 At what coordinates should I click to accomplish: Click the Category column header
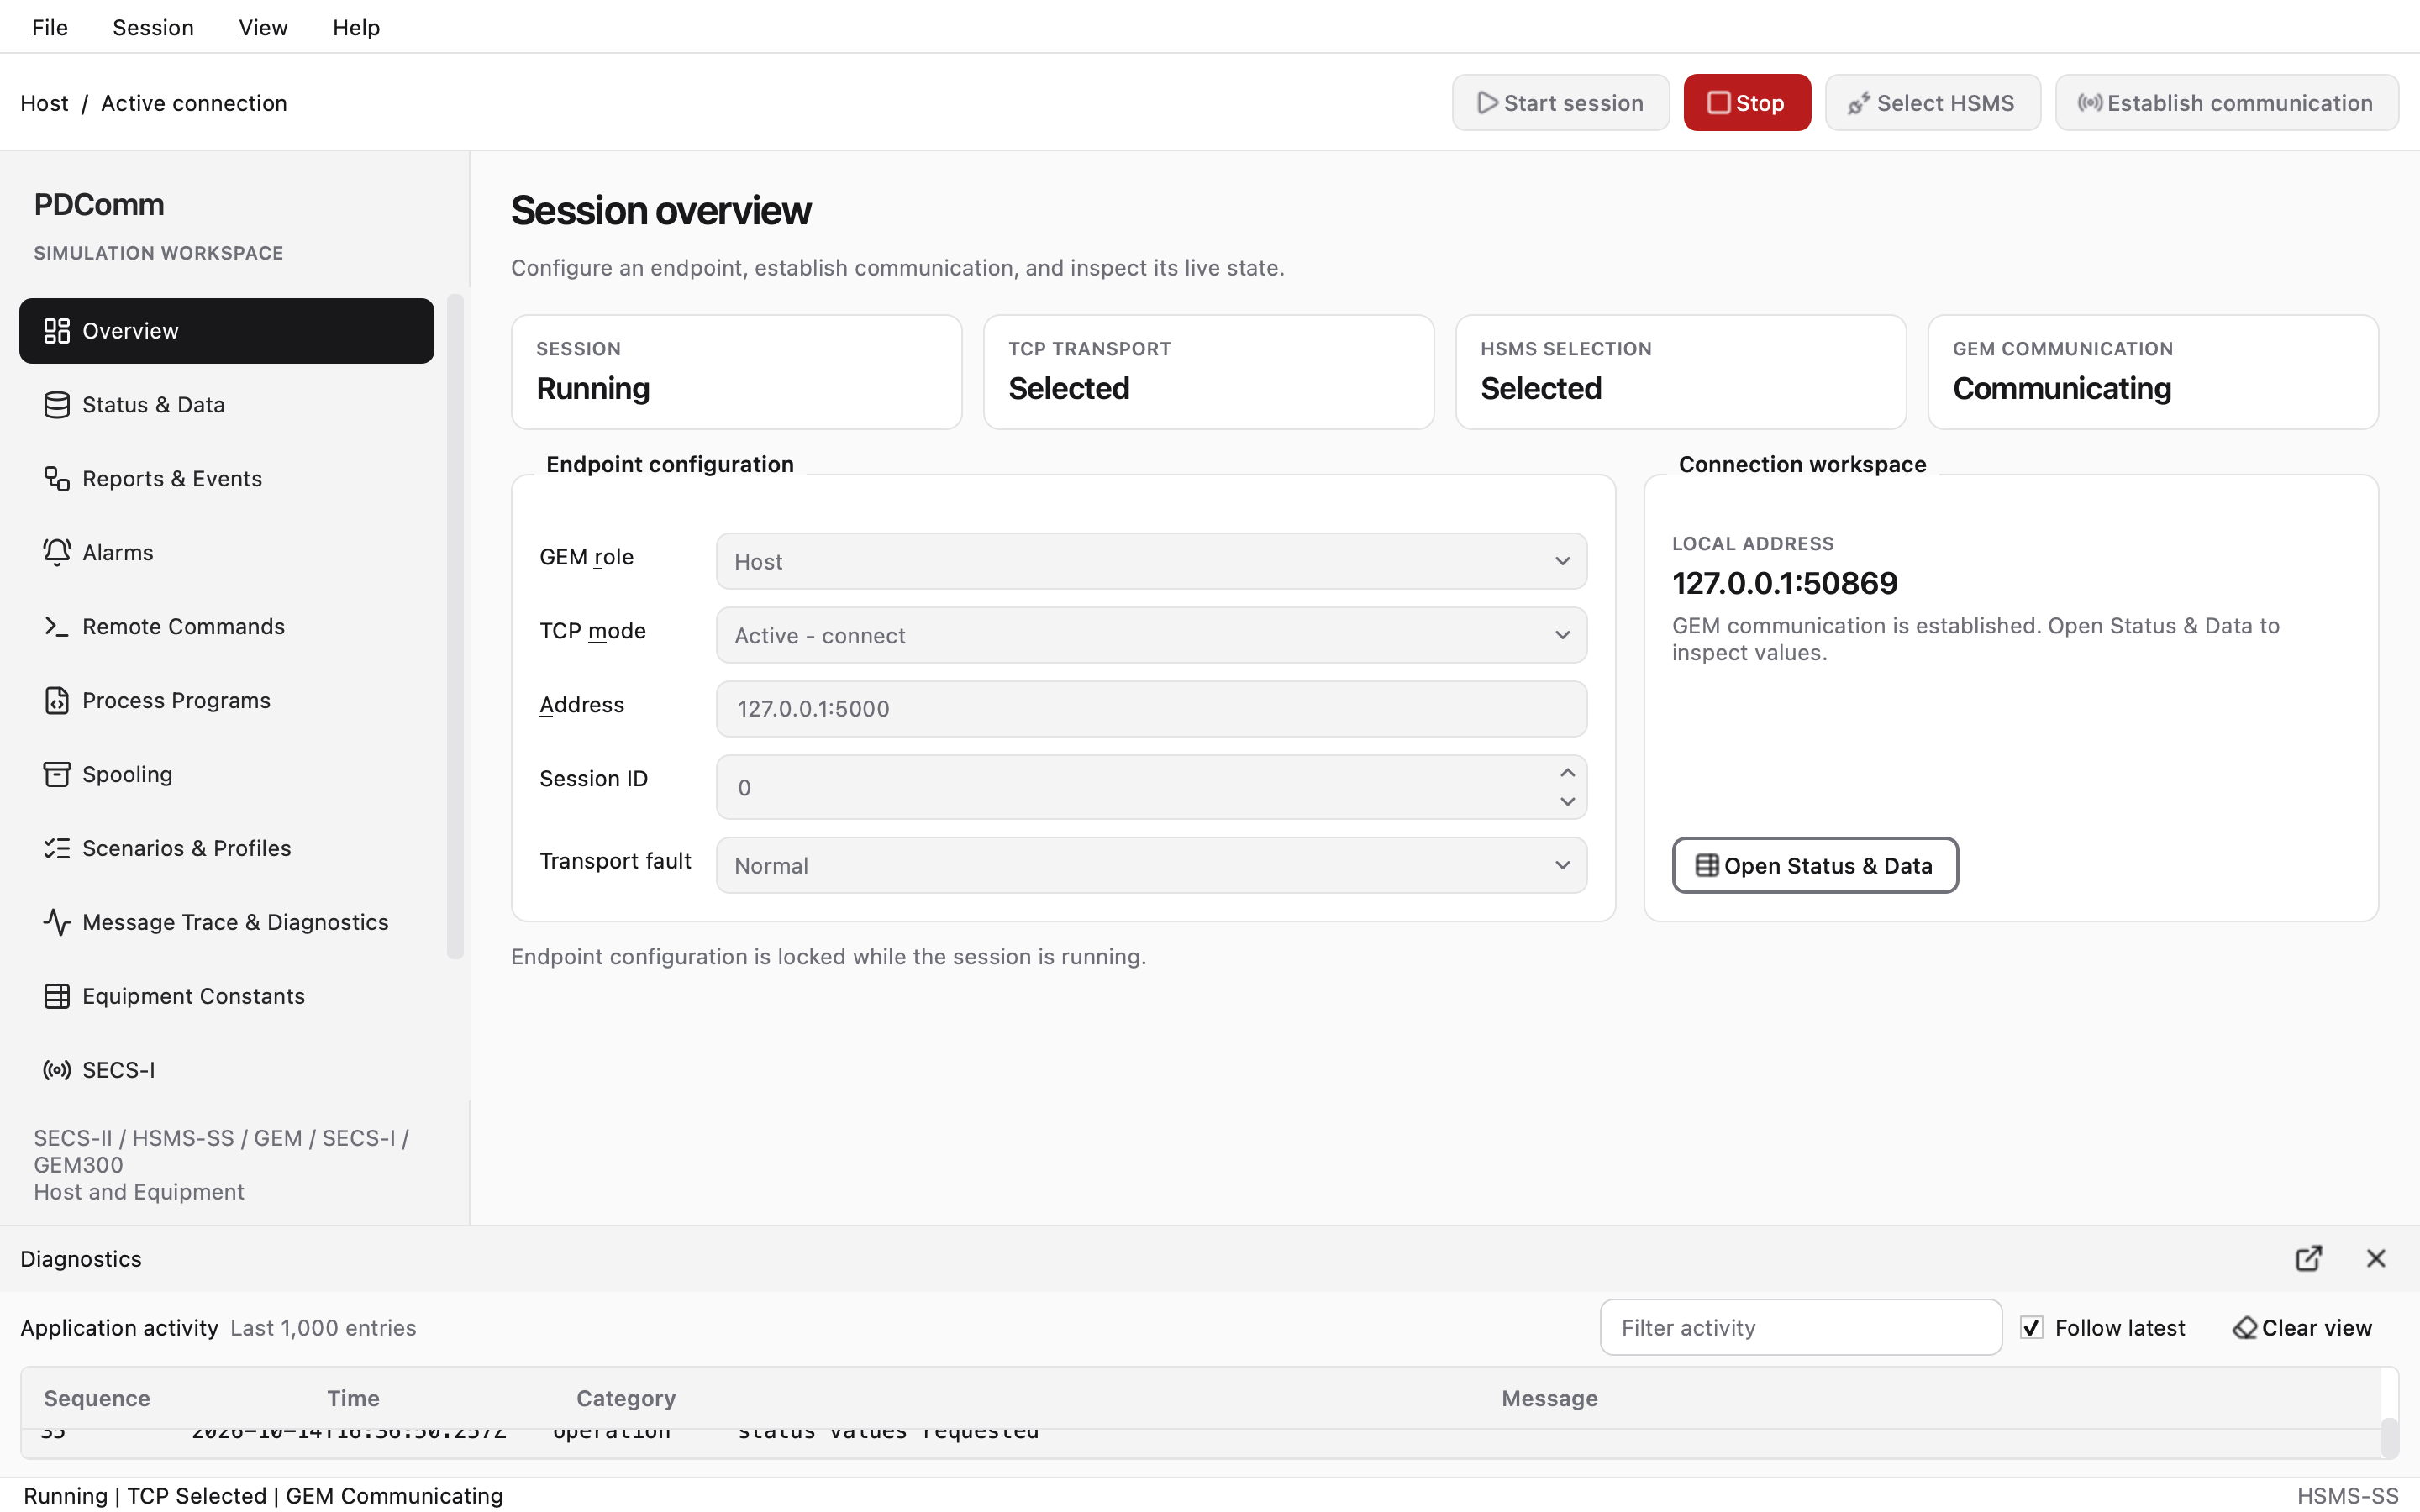[626, 1398]
